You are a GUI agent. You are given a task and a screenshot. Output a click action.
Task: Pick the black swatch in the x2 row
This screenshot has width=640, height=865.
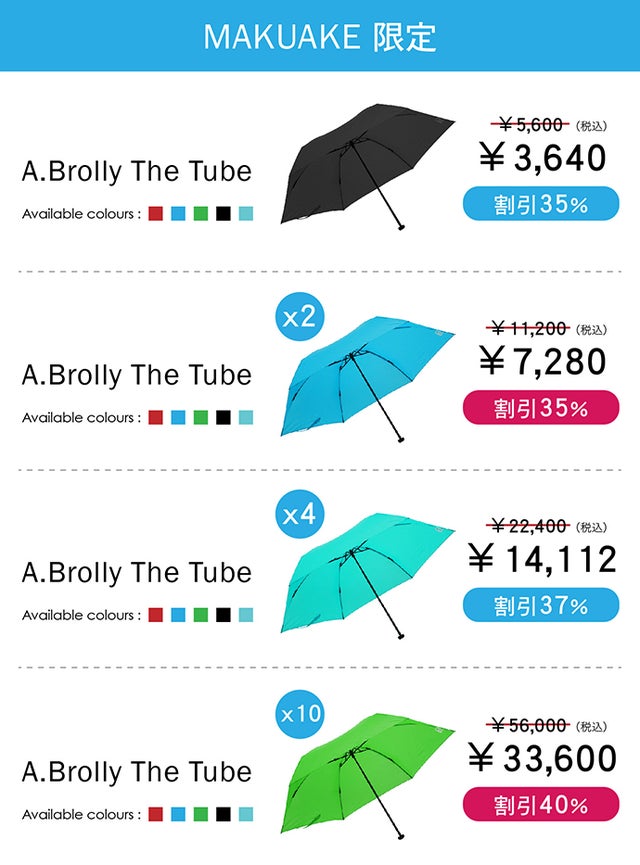(x=223, y=417)
